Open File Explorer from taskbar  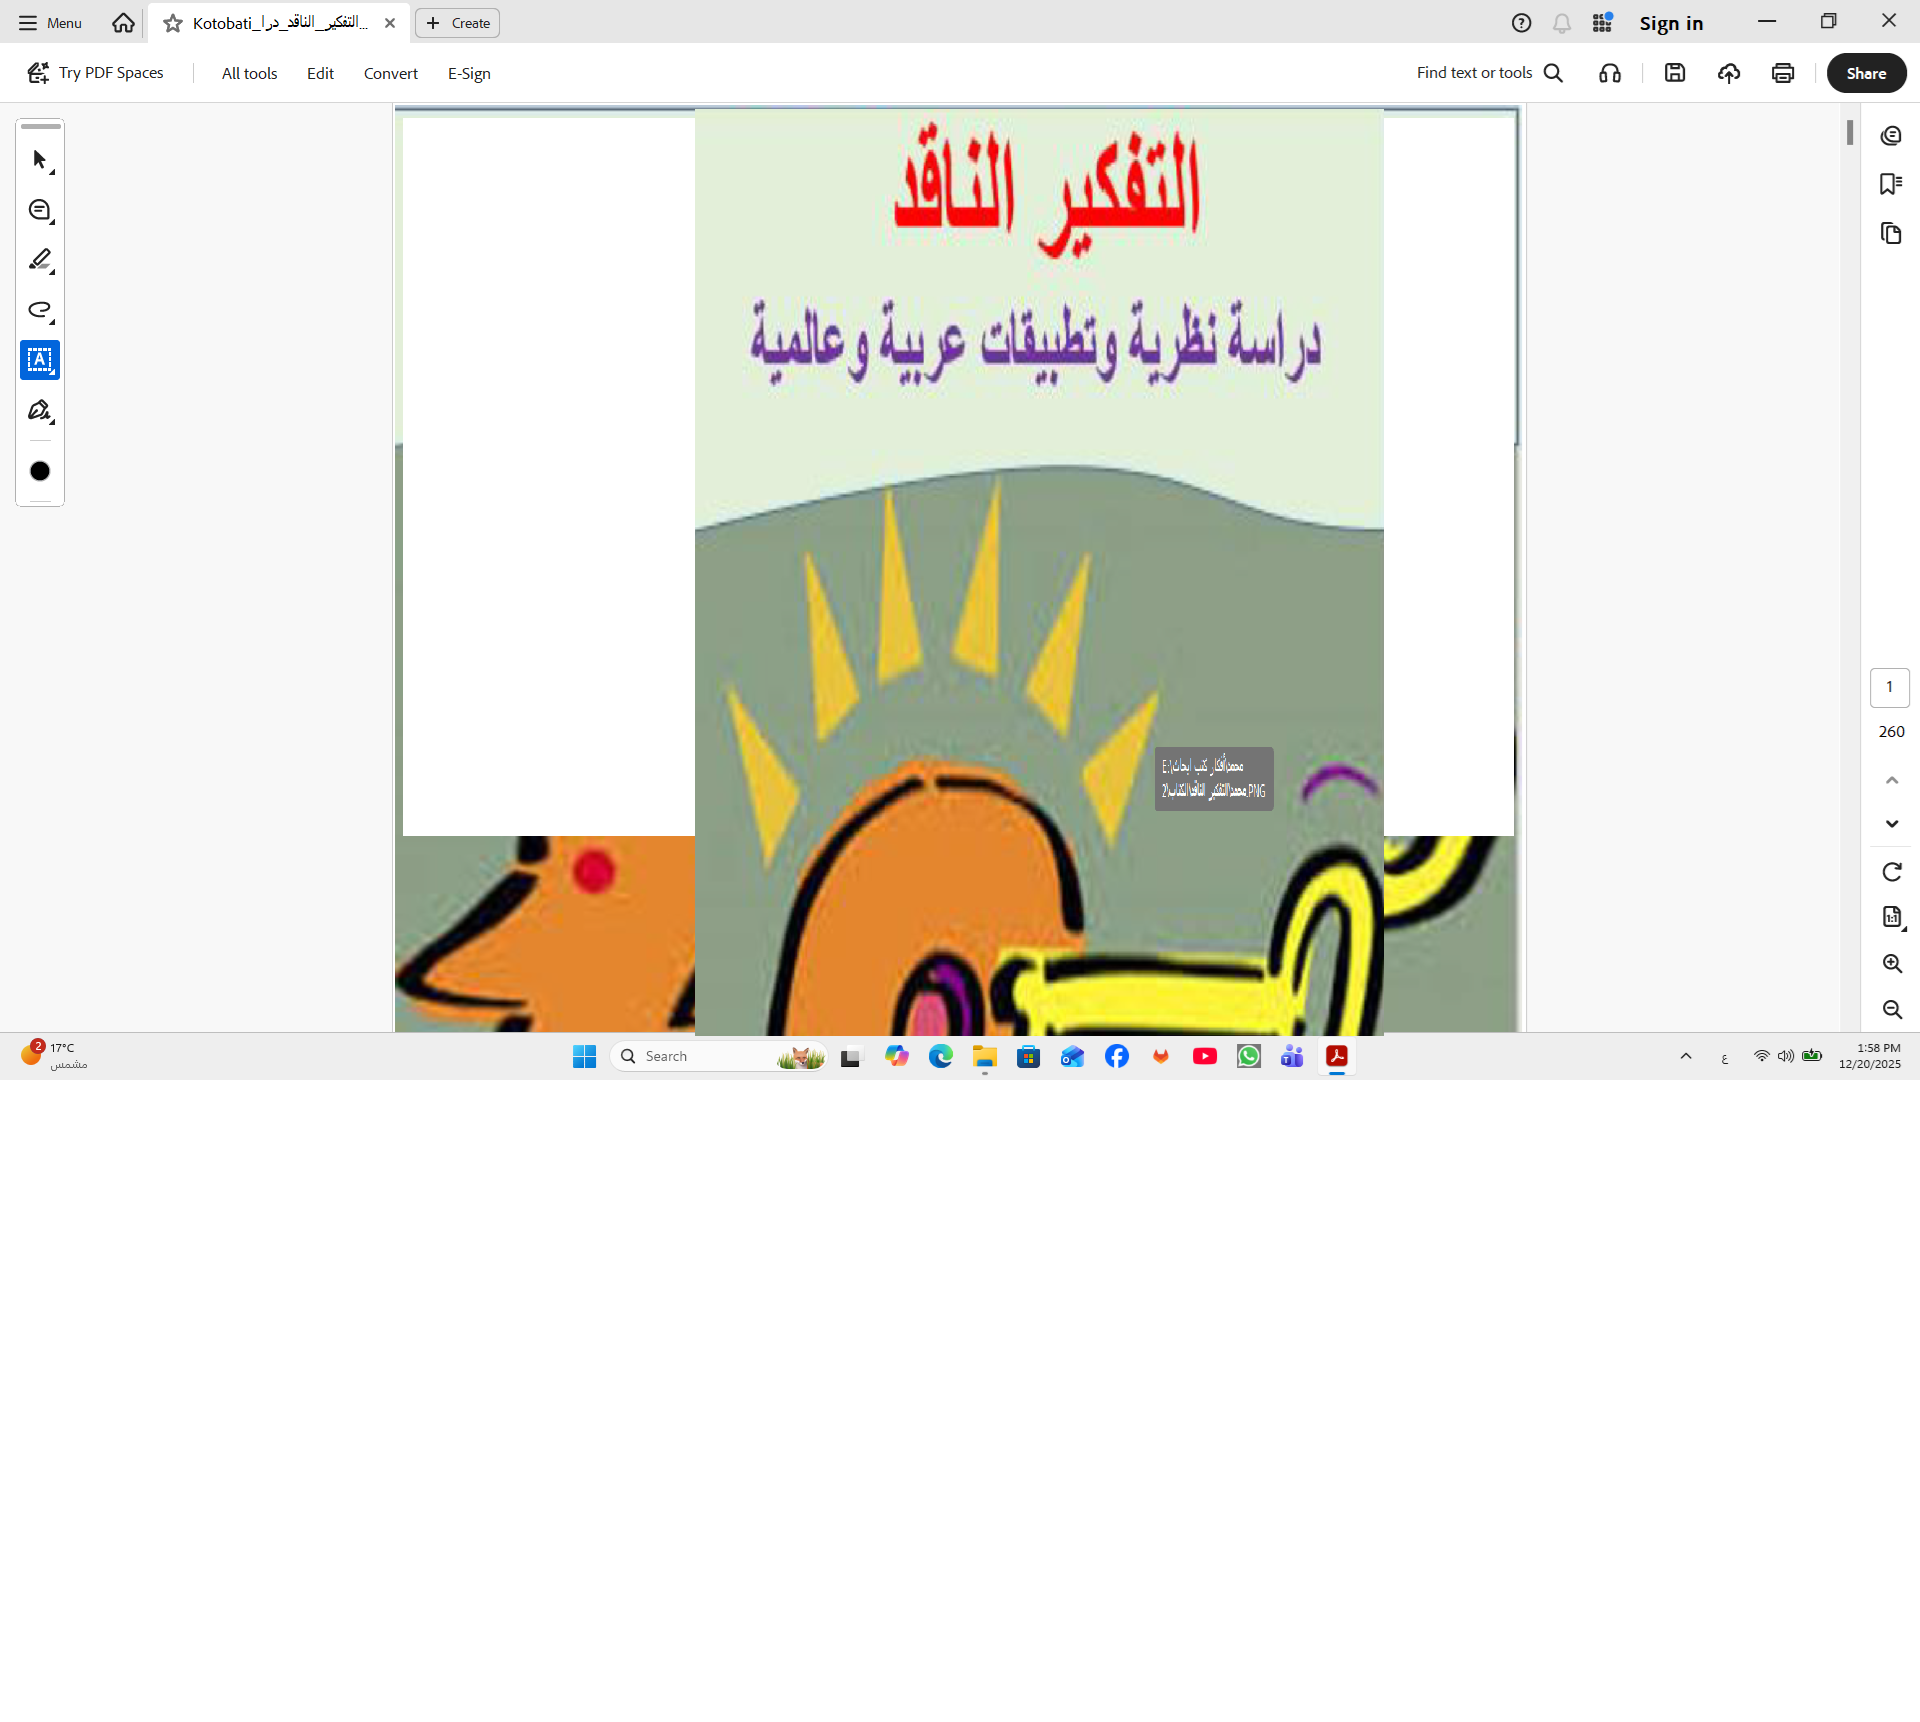(985, 1056)
